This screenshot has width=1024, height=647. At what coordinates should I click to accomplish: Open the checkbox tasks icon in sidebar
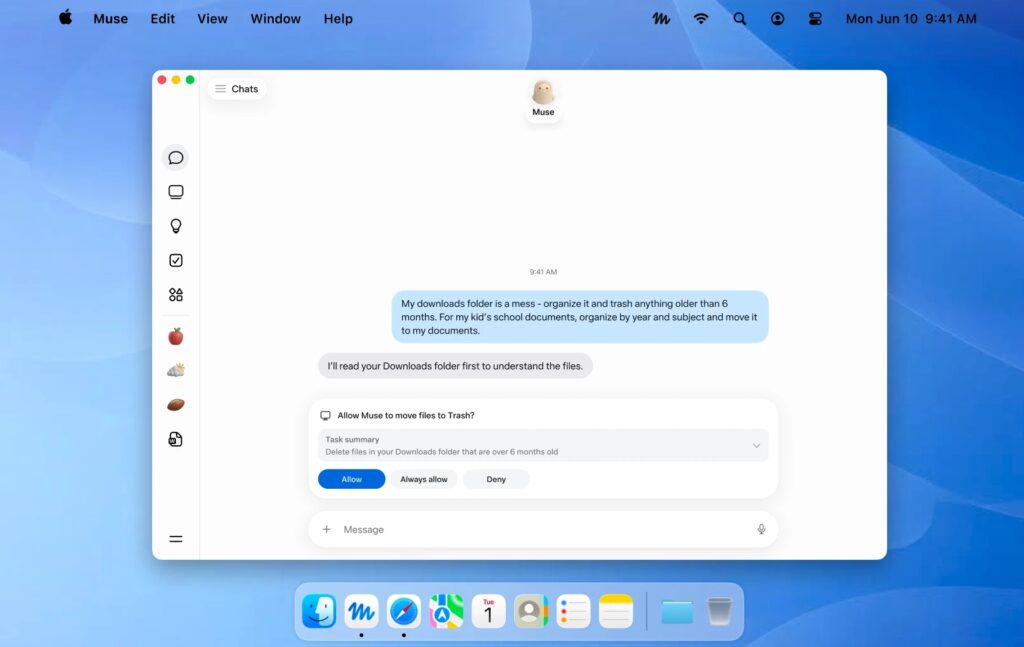pyautogui.click(x=176, y=260)
